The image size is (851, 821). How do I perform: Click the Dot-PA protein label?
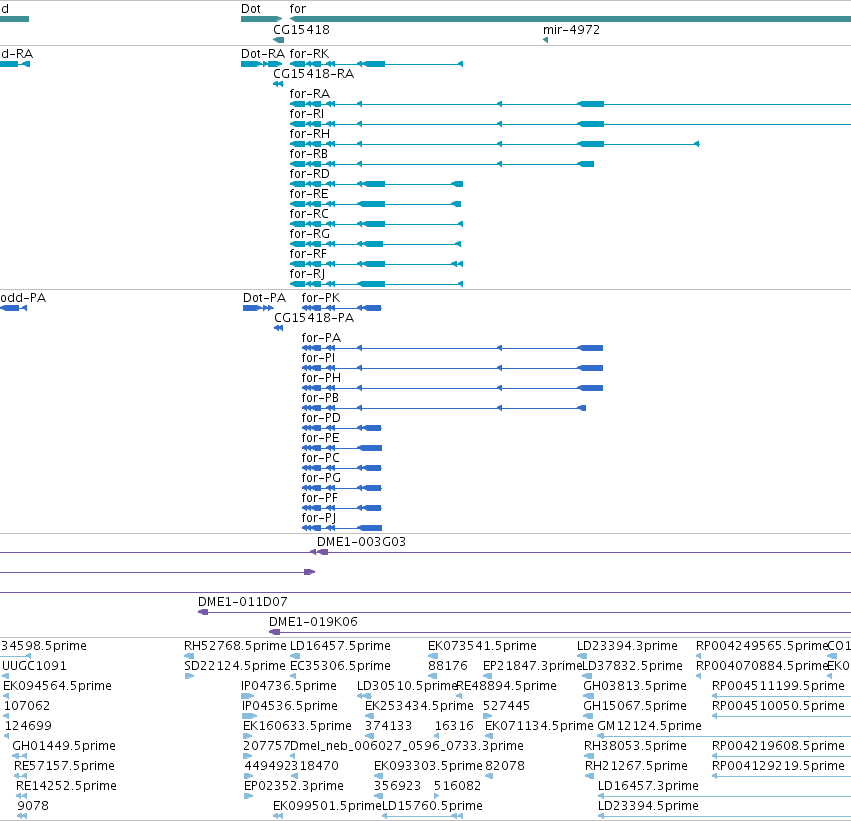tap(264, 298)
